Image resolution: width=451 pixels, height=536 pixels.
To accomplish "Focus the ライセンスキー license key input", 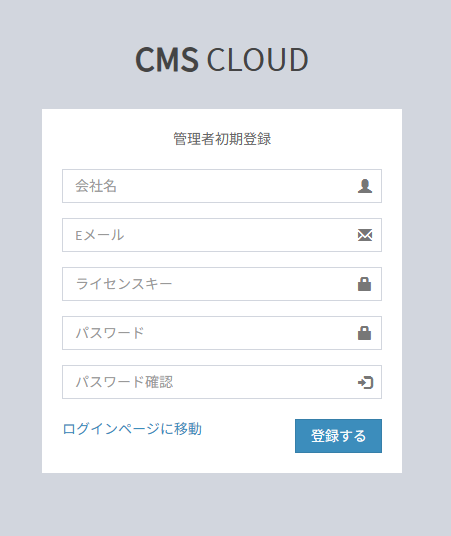I will point(222,284).
